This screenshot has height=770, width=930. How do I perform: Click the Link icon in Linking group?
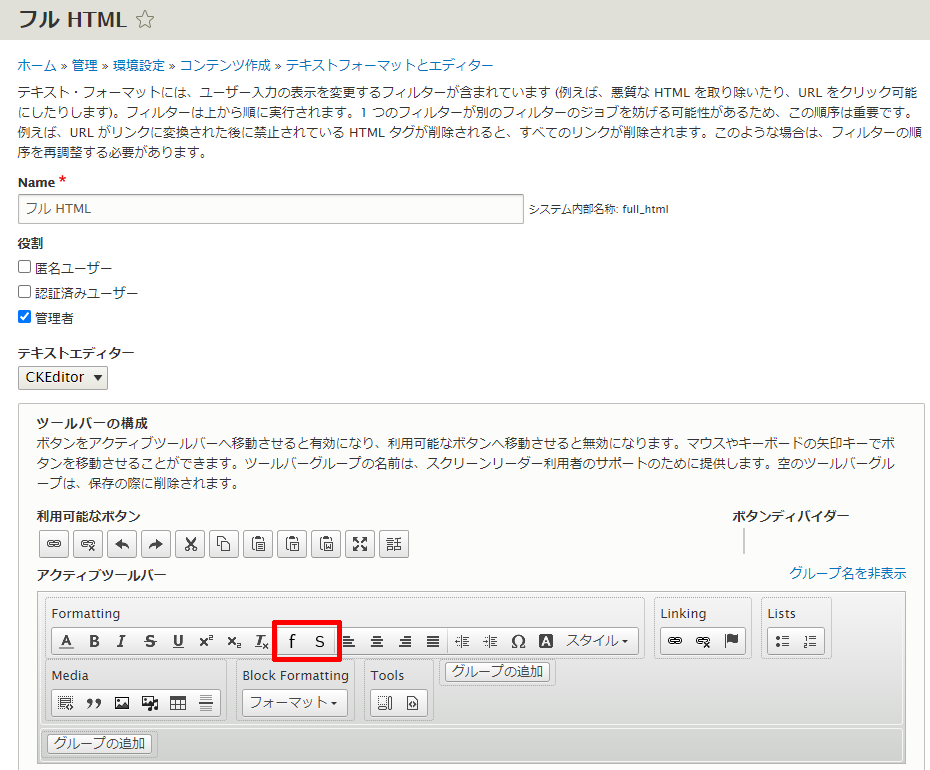click(675, 641)
